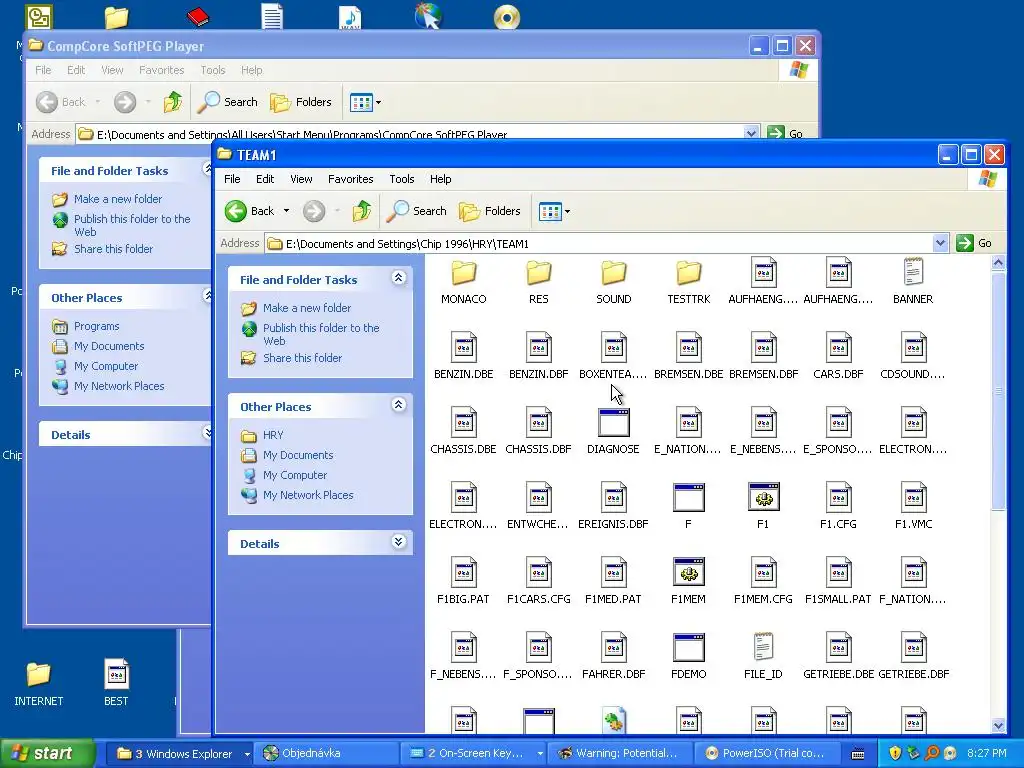Open the MONACO folder in TEAM1
Screen dimensions: 1024x768
(x=463, y=281)
